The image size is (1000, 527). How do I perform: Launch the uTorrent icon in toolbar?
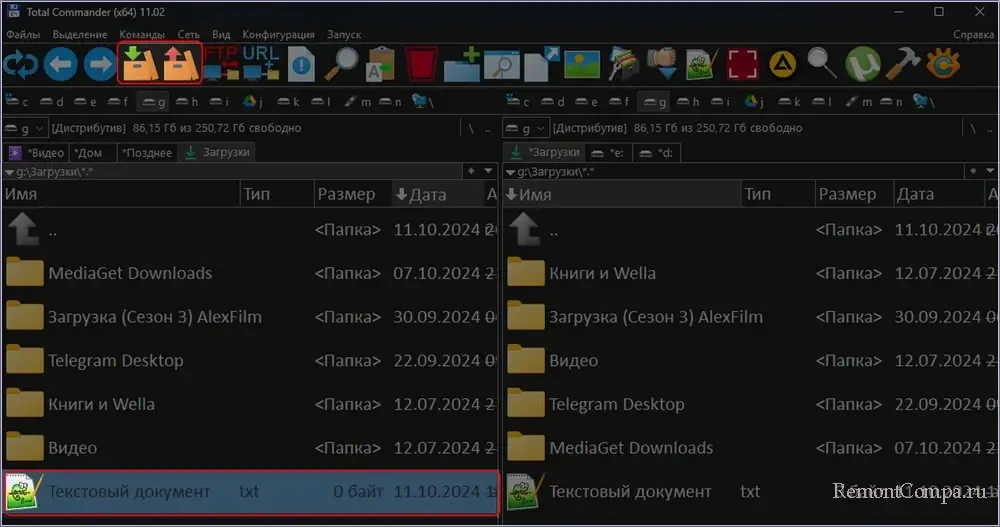point(861,64)
